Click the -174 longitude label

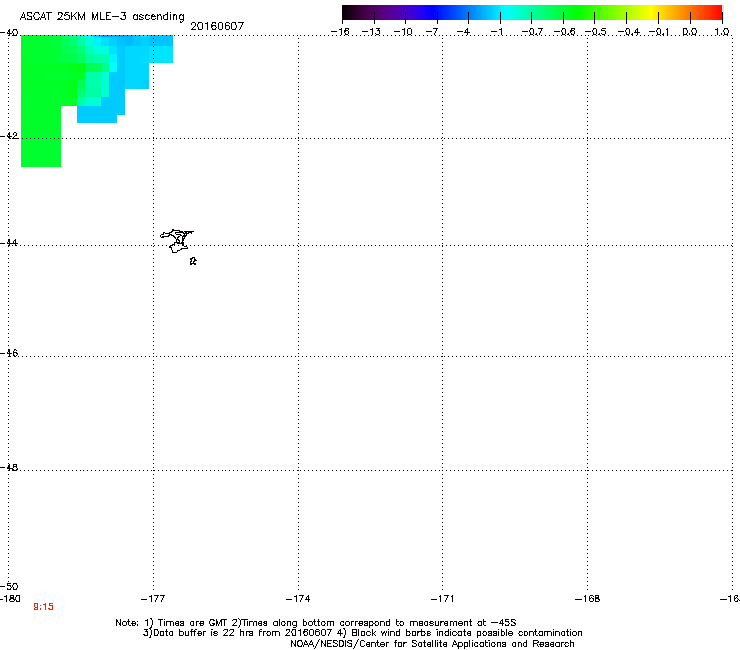[298, 599]
